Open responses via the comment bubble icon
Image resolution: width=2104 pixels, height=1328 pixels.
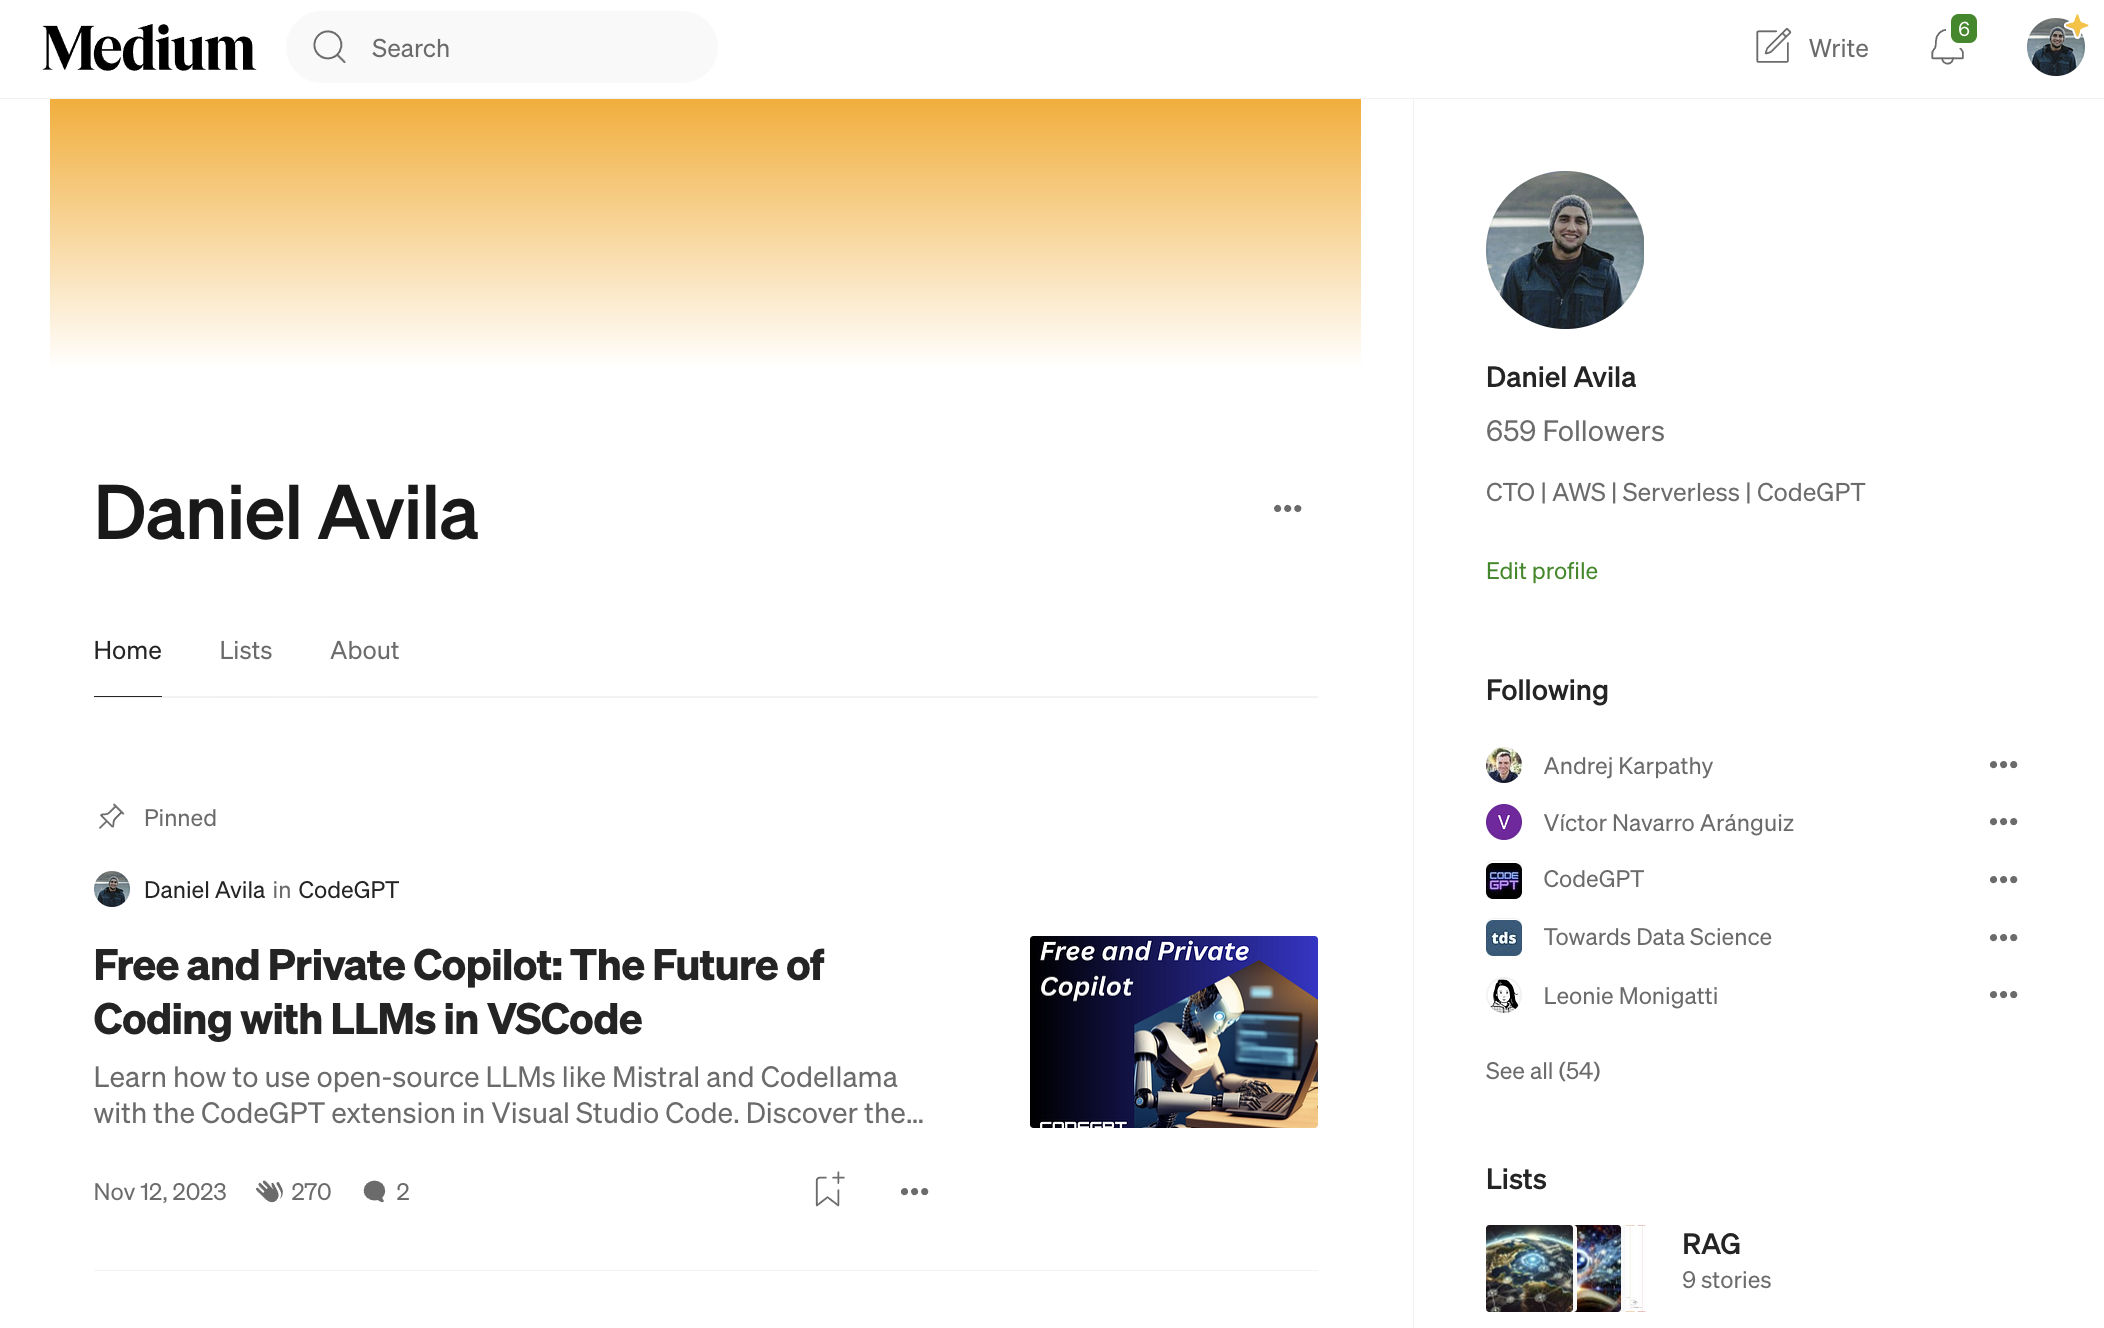(374, 1191)
